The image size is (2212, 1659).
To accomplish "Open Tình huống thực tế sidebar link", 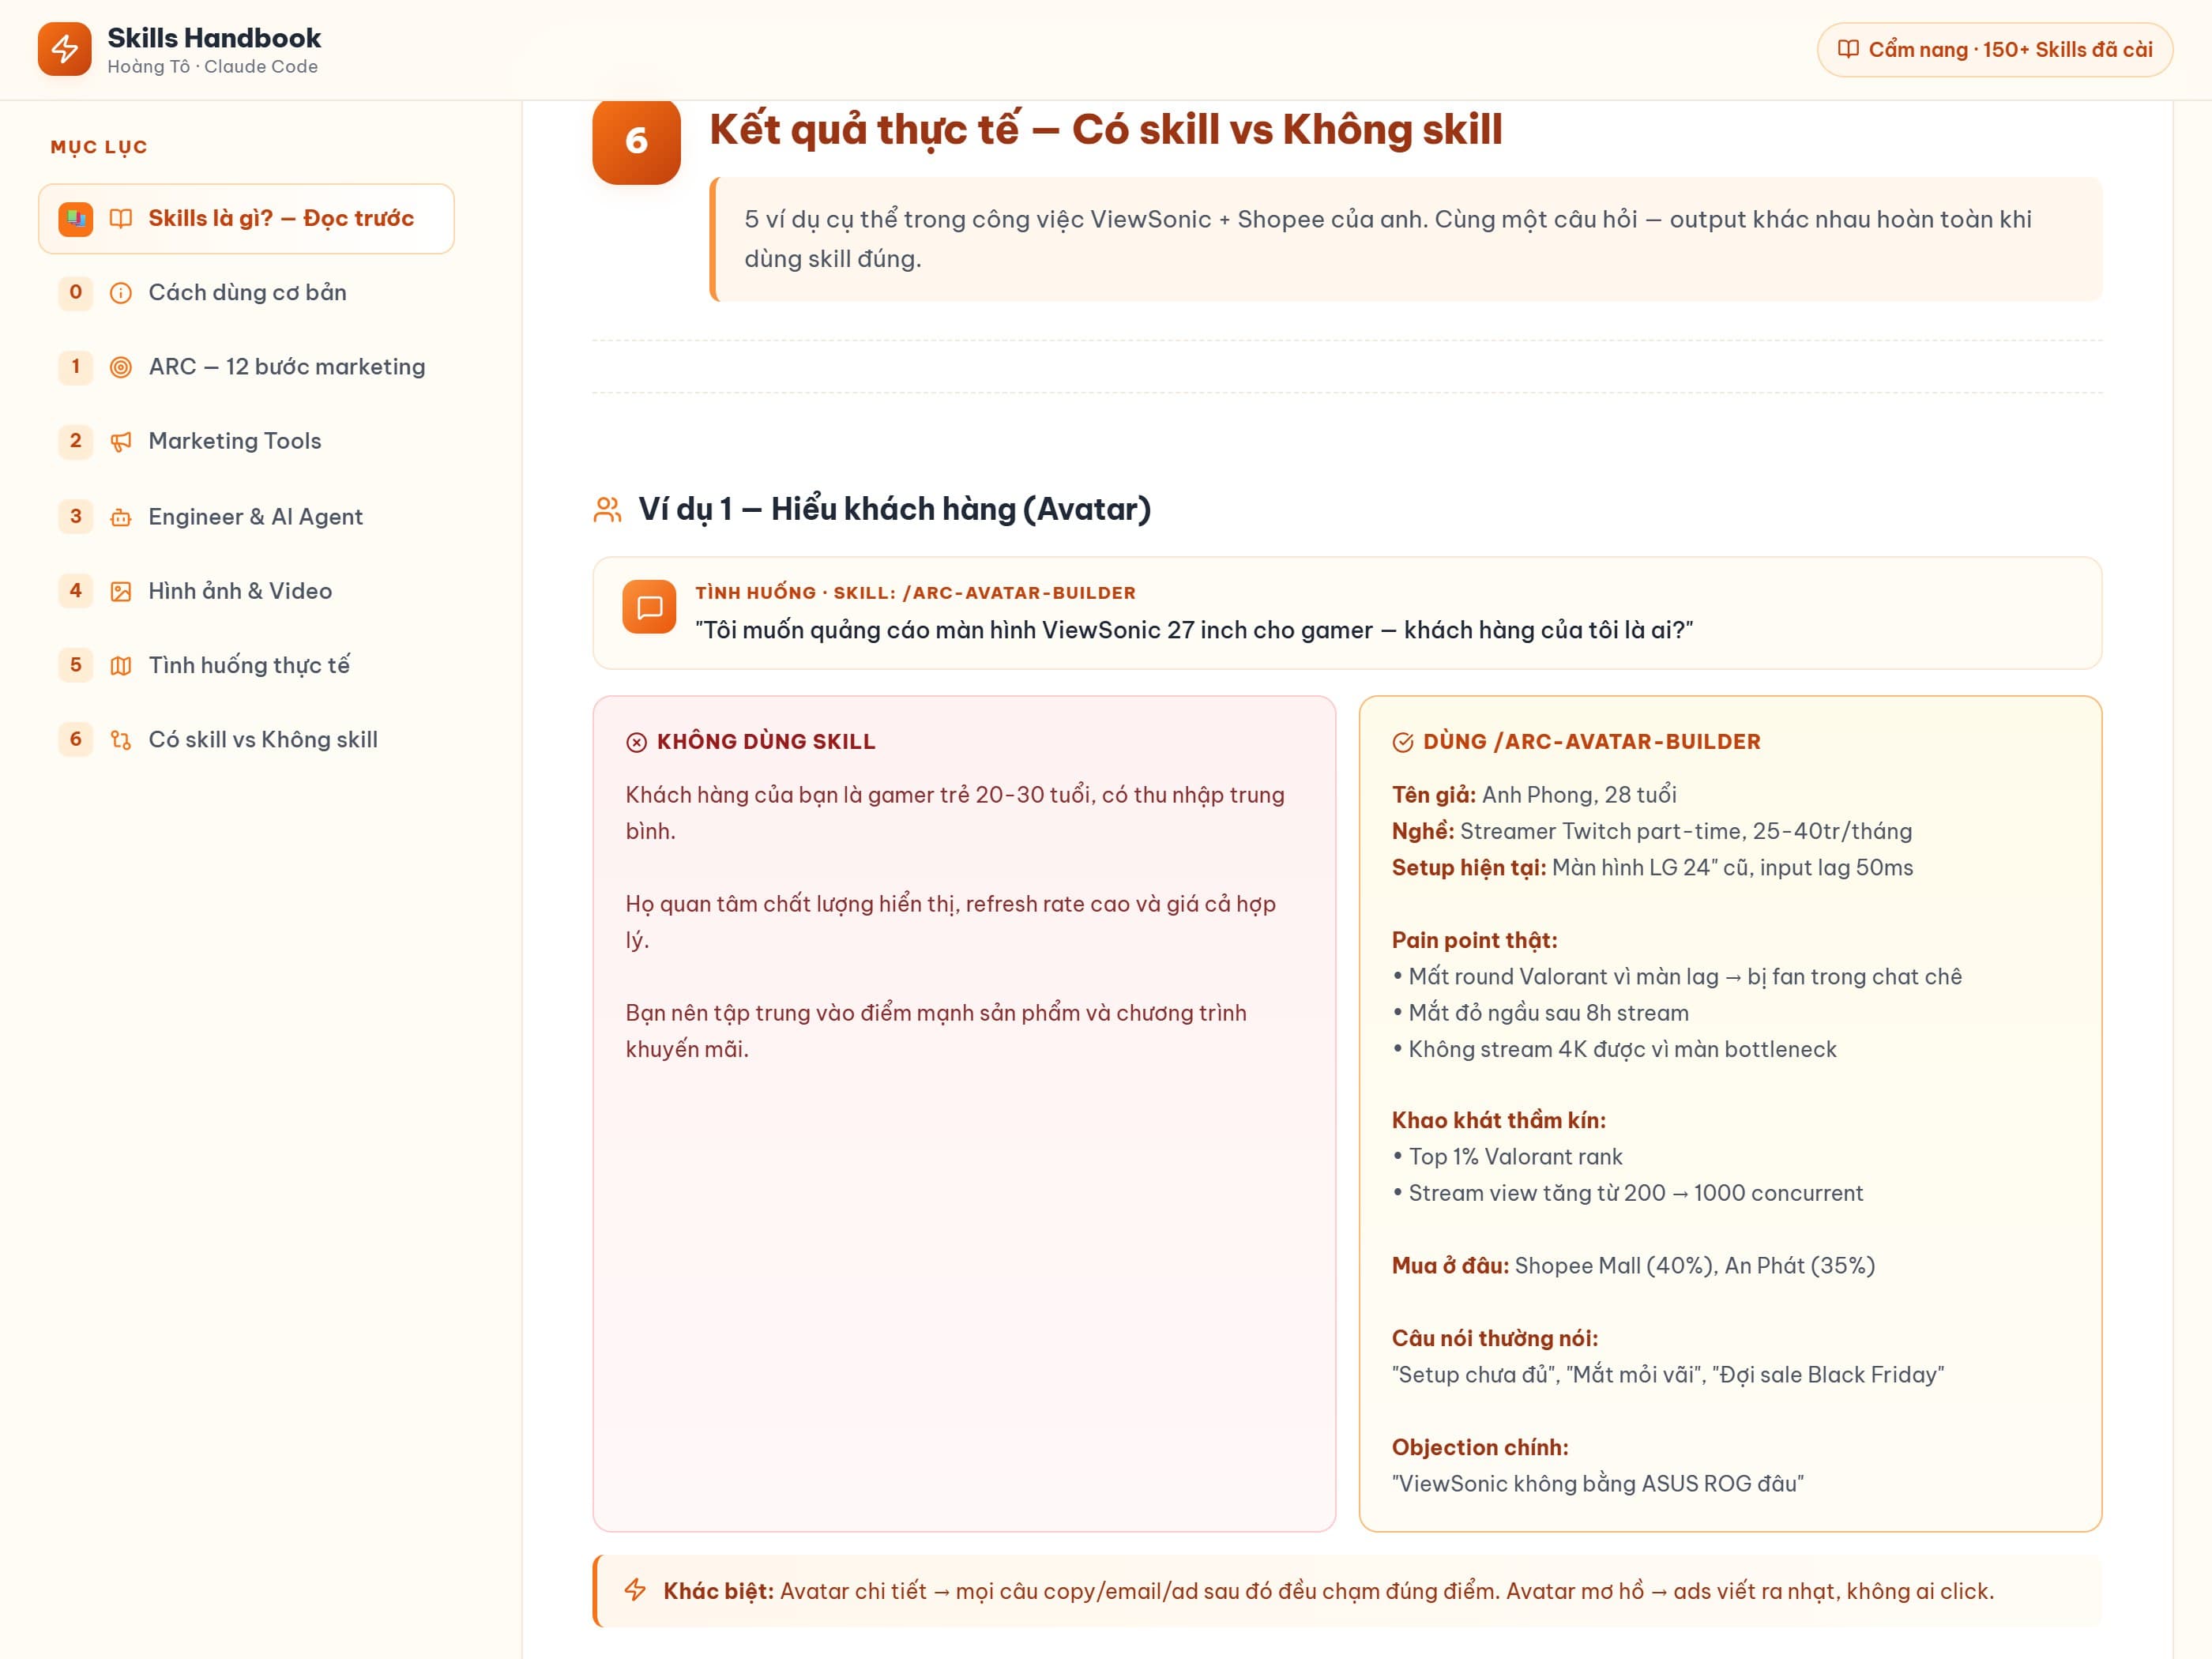I will pos(246,666).
